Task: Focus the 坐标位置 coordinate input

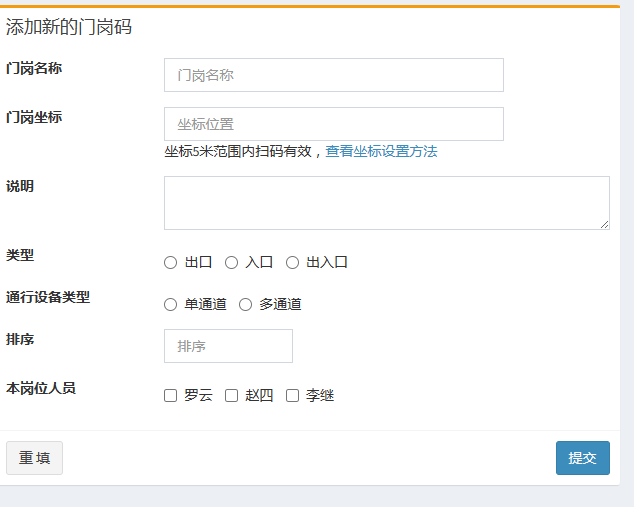Action: pyautogui.click(x=333, y=124)
